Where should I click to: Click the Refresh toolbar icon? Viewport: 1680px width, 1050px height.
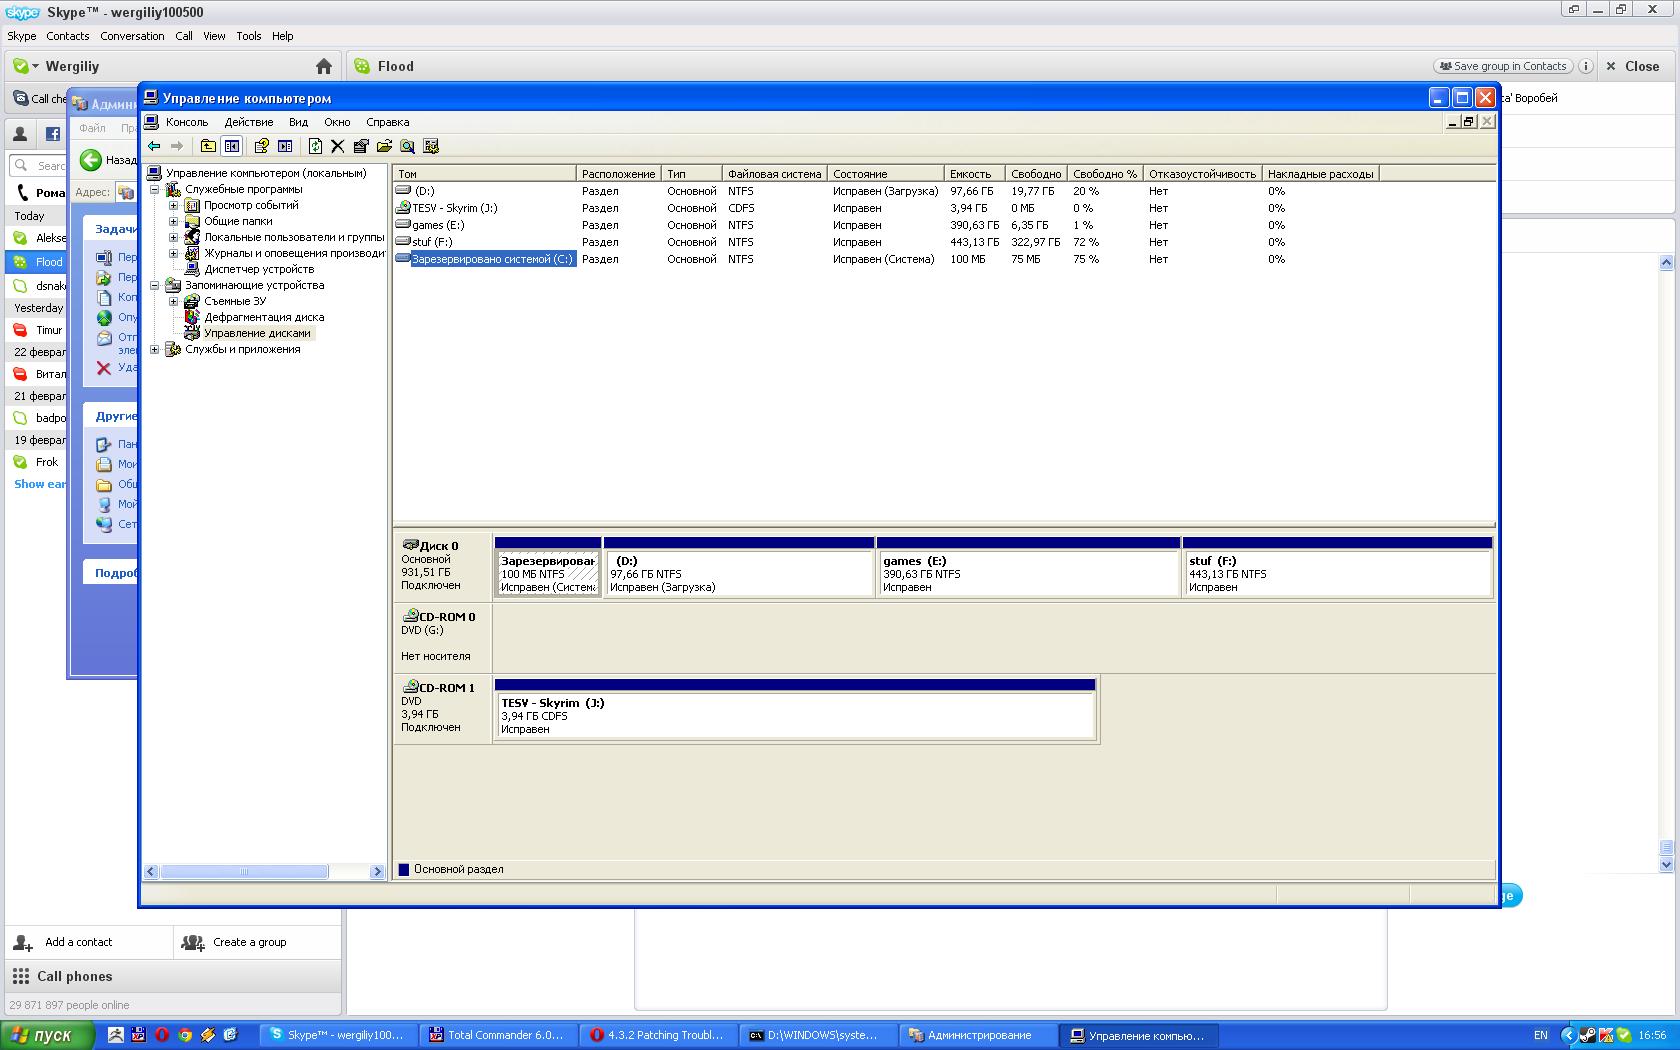coord(315,146)
